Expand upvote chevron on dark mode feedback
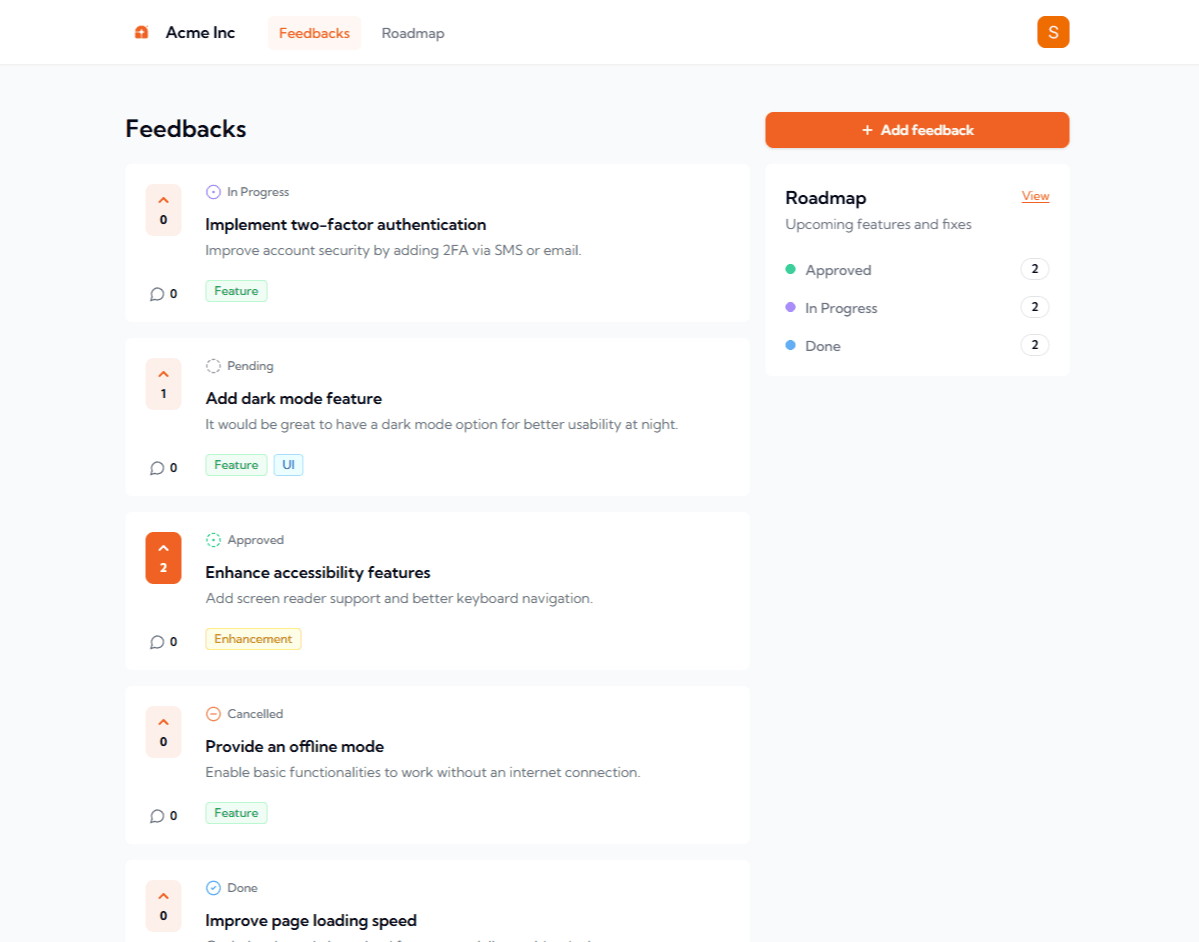This screenshot has height=942, width=1199. tap(163, 377)
